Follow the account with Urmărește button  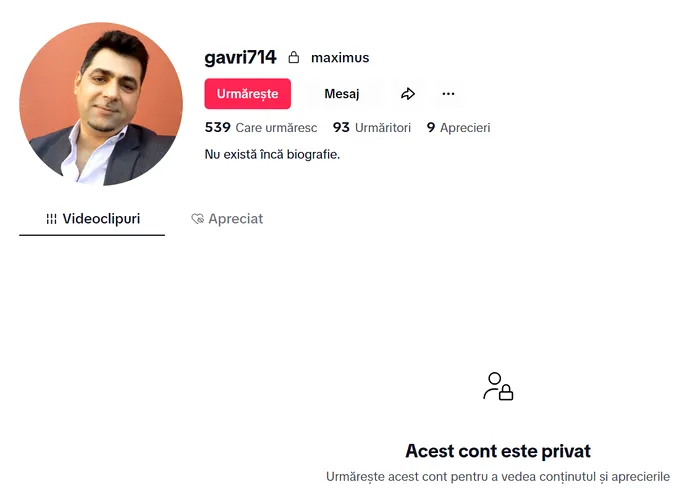point(248,94)
